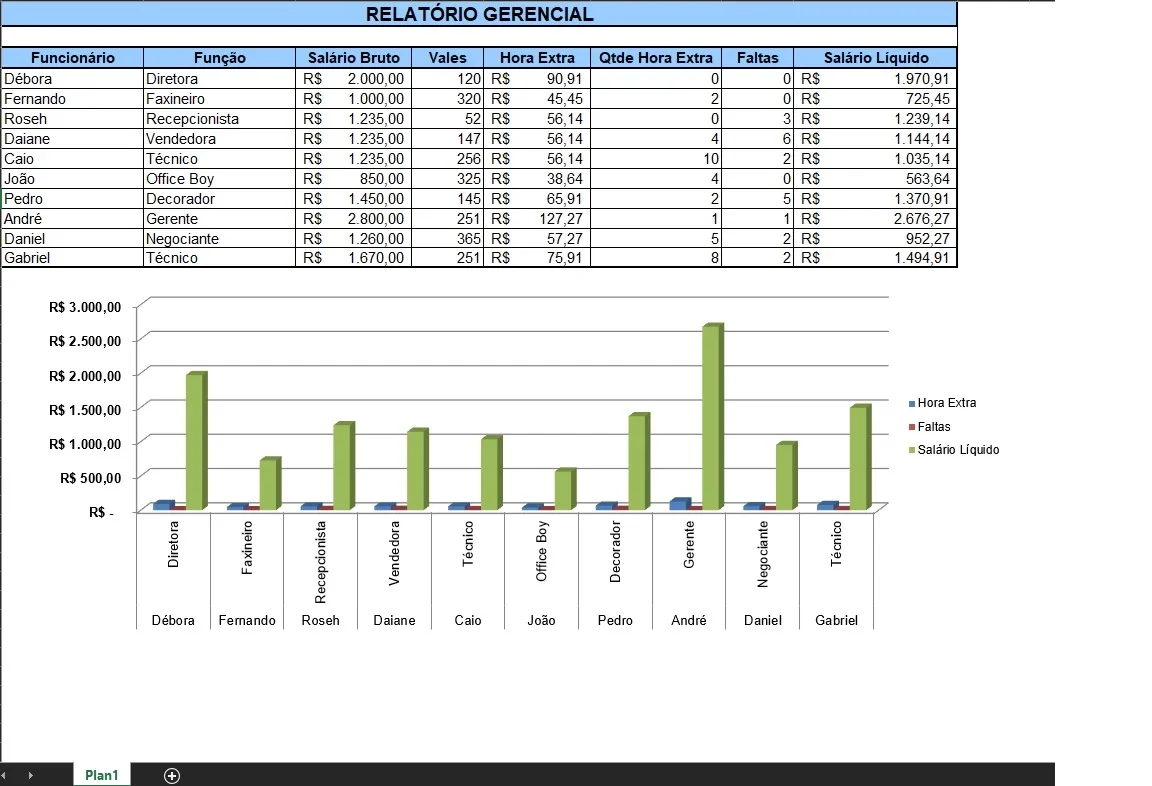This screenshot has width=1152, height=786.
Task: Select the Faltas legend entry
Action: [x=929, y=426]
